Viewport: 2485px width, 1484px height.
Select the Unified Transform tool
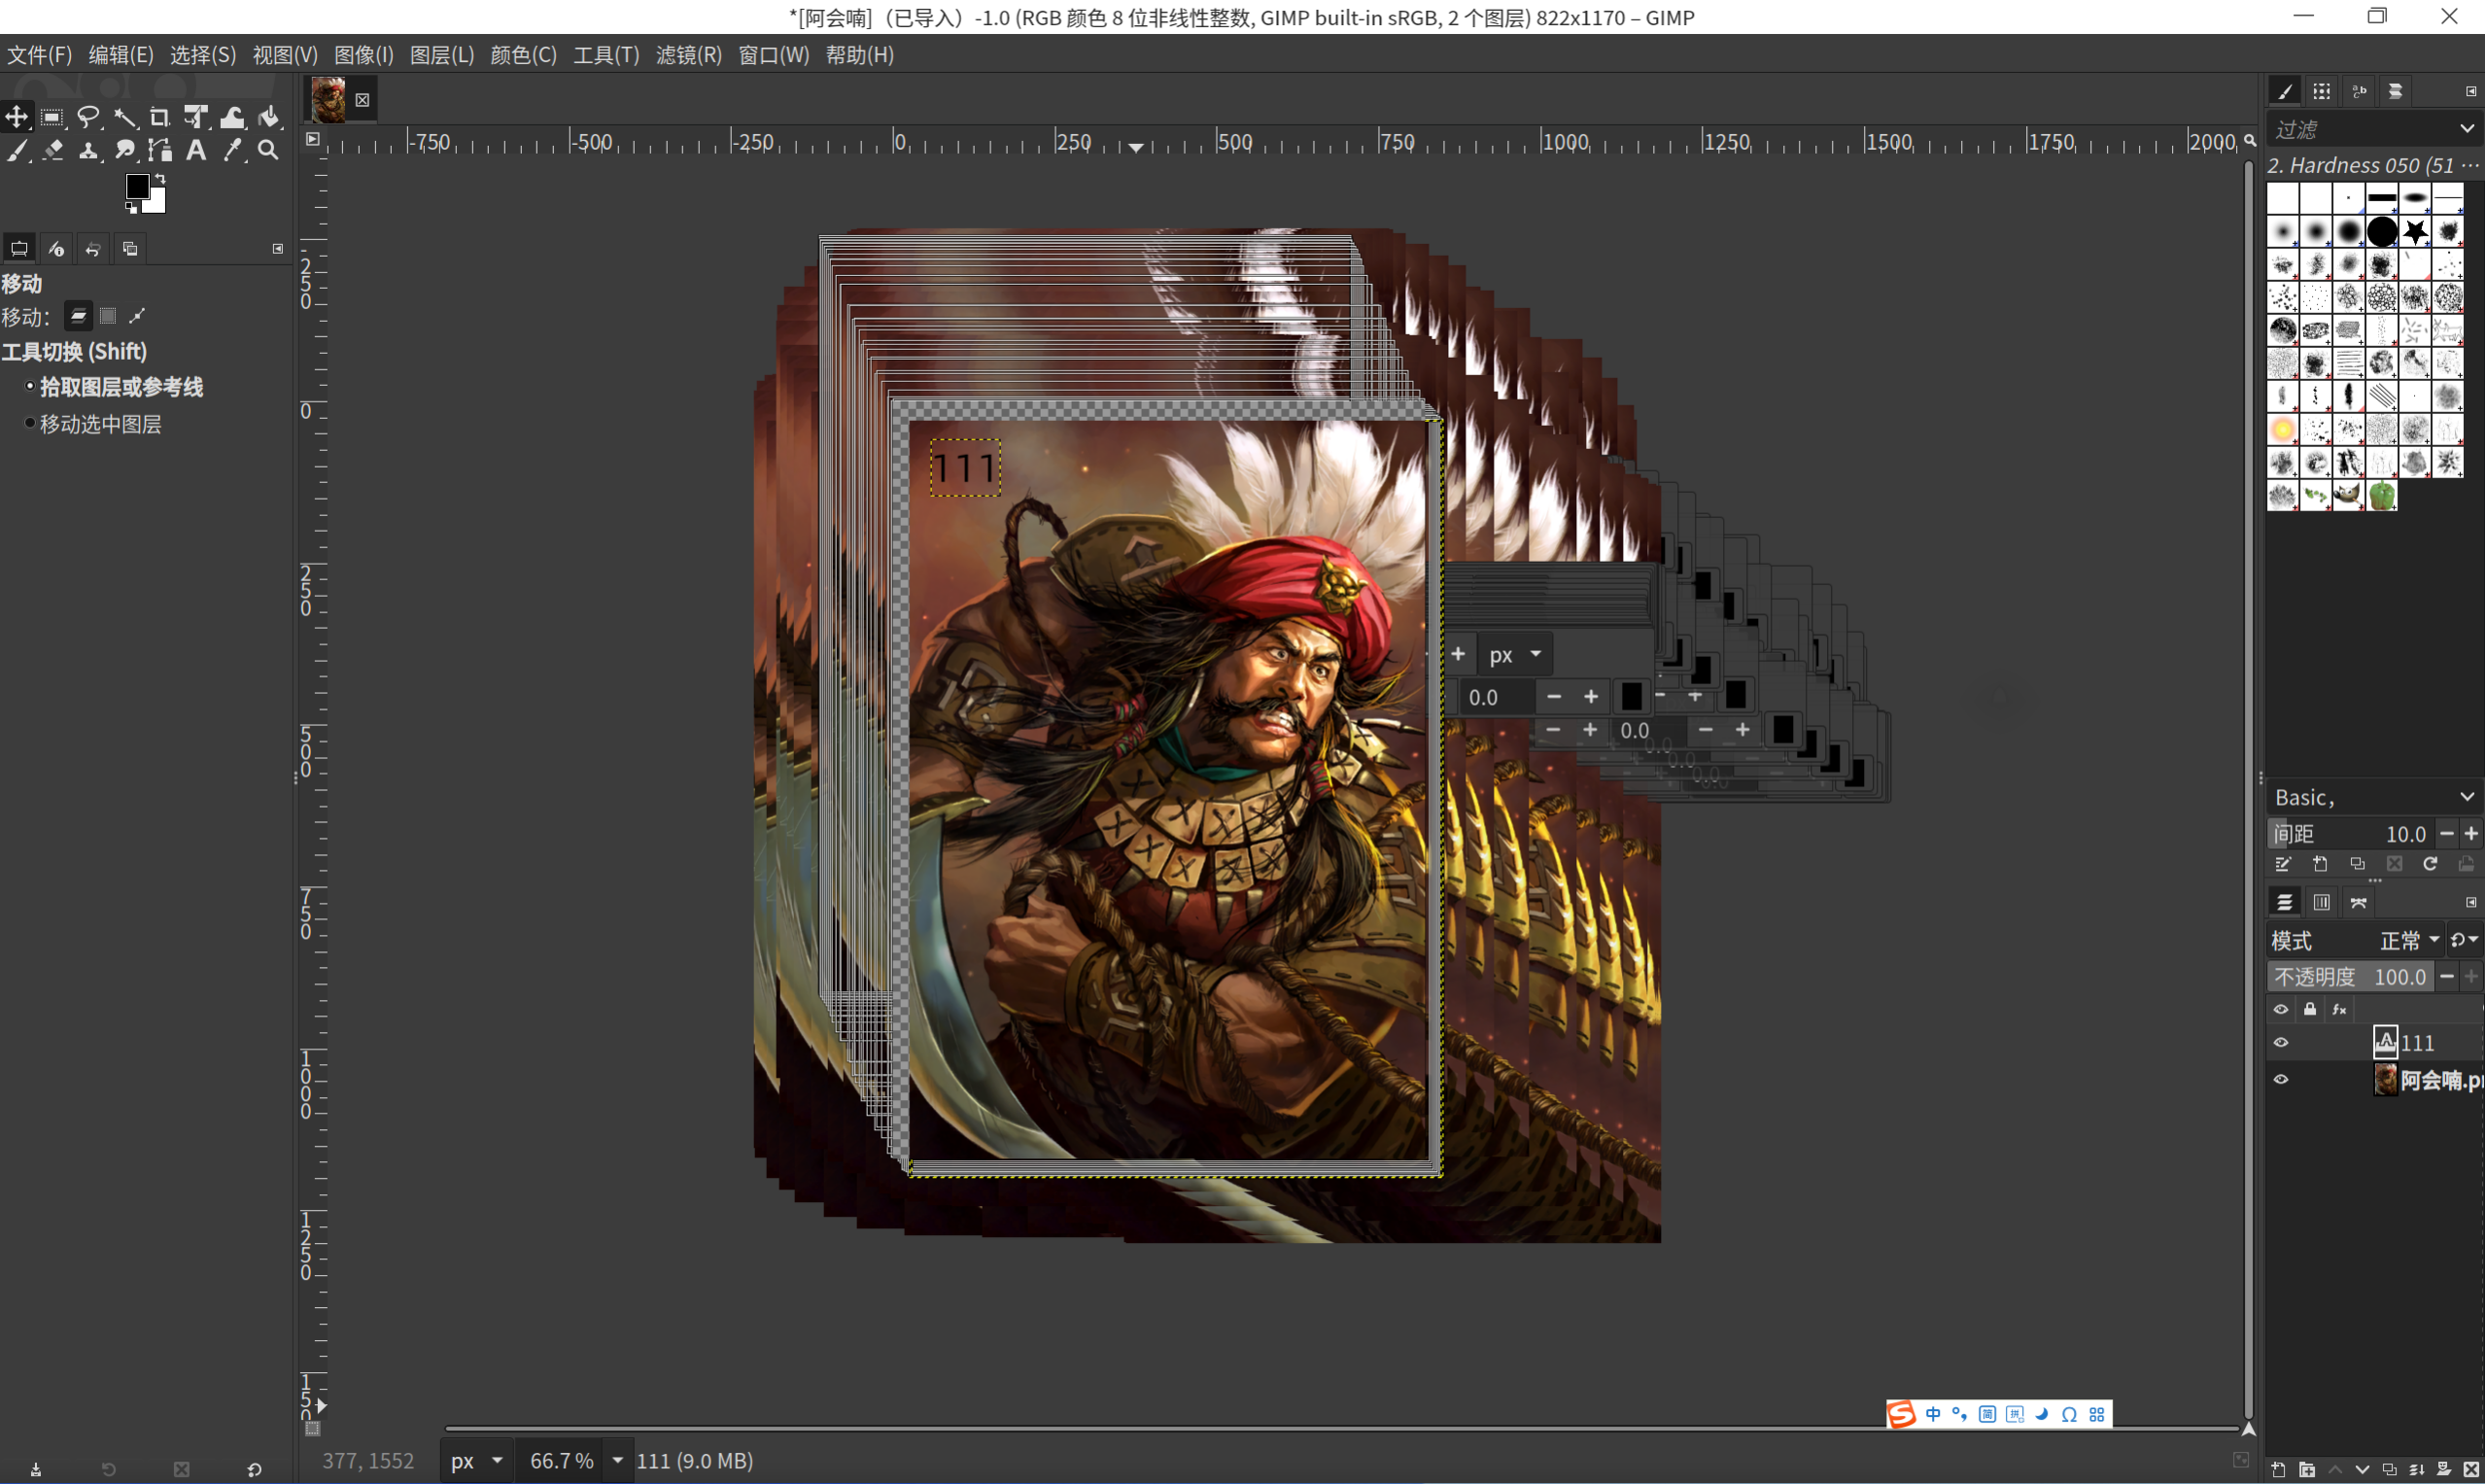point(196,117)
